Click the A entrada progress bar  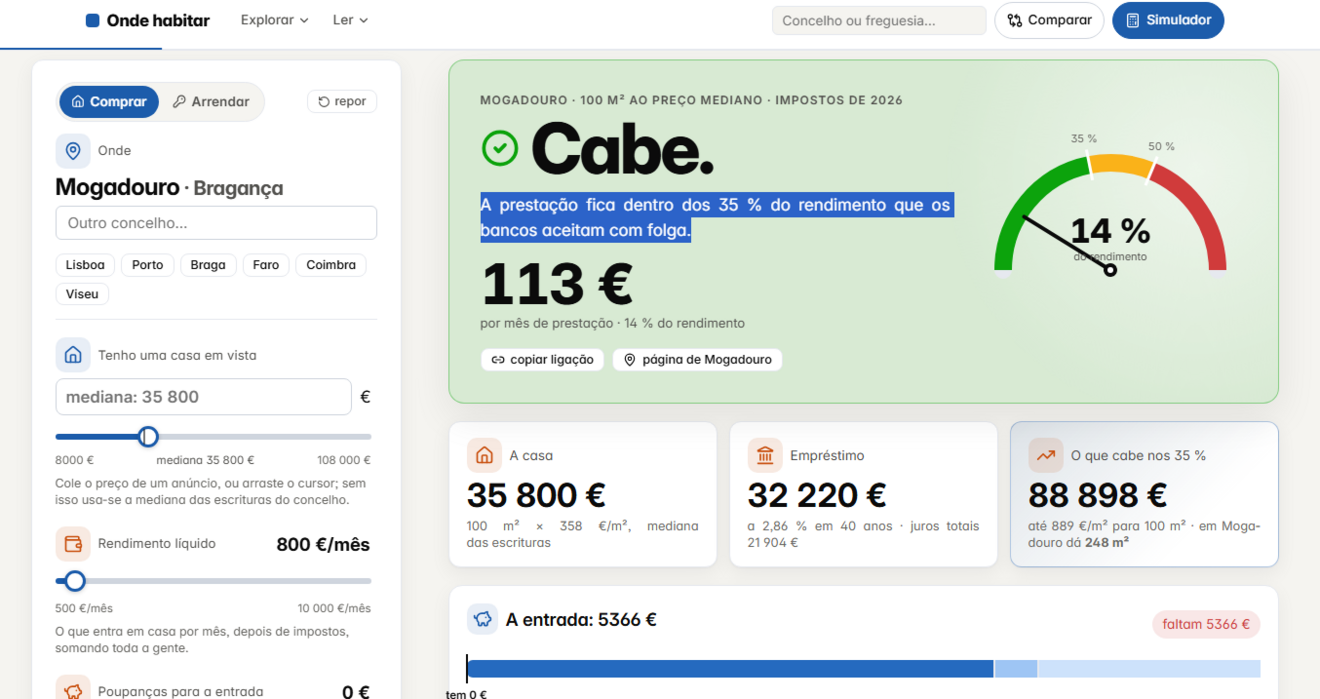(x=863, y=669)
